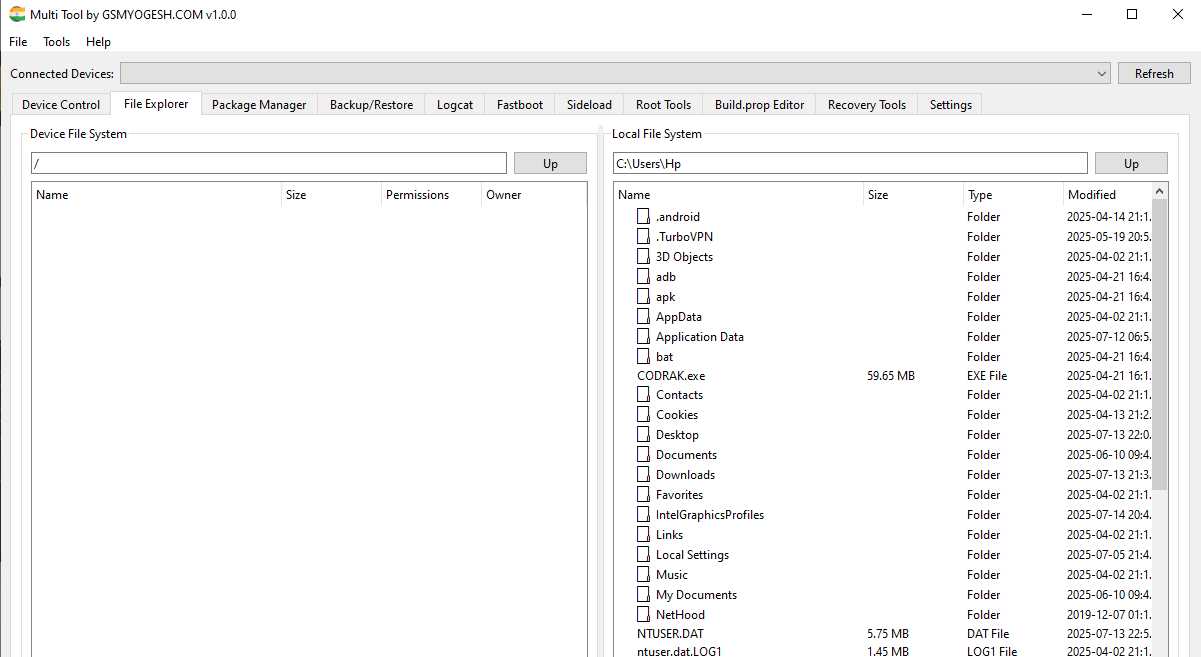The width and height of the screenshot is (1201, 657).
Task: Click the folder icon beside adb
Action: click(643, 276)
